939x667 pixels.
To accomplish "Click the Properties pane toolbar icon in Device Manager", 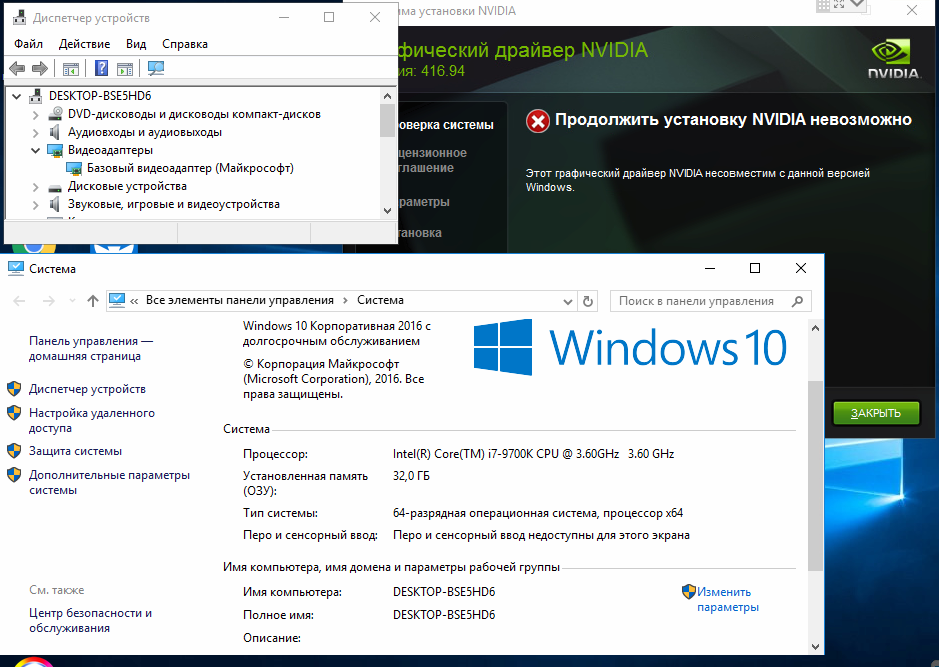I will click(x=125, y=69).
